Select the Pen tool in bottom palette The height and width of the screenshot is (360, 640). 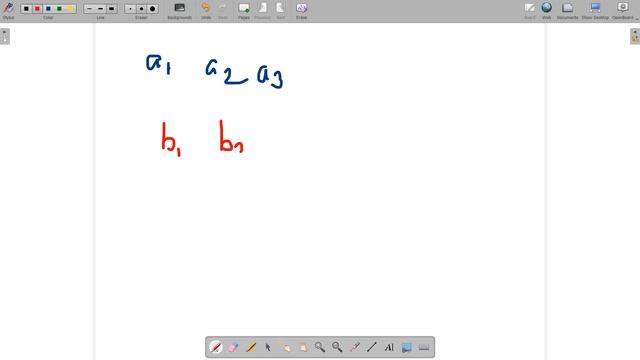coord(216,347)
